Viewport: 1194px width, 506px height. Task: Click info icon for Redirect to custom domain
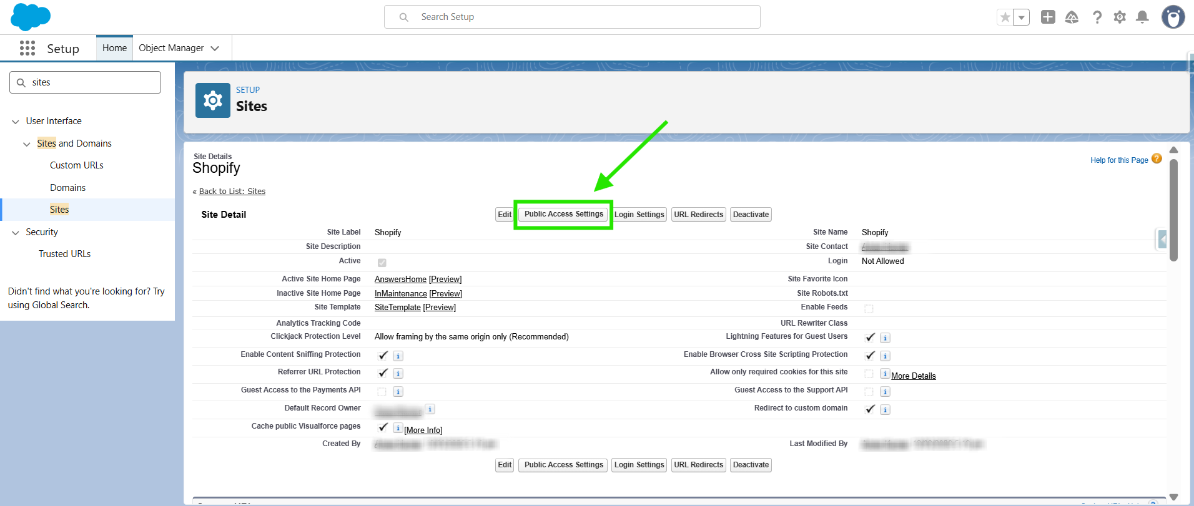tap(886, 409)
